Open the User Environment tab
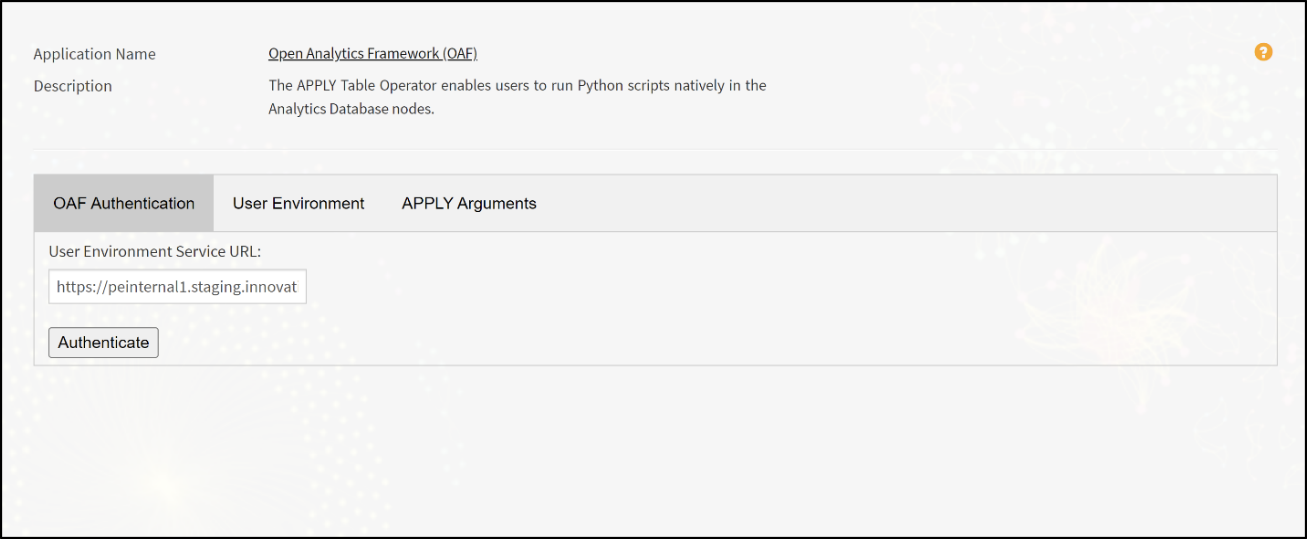 tap(298, 204)
